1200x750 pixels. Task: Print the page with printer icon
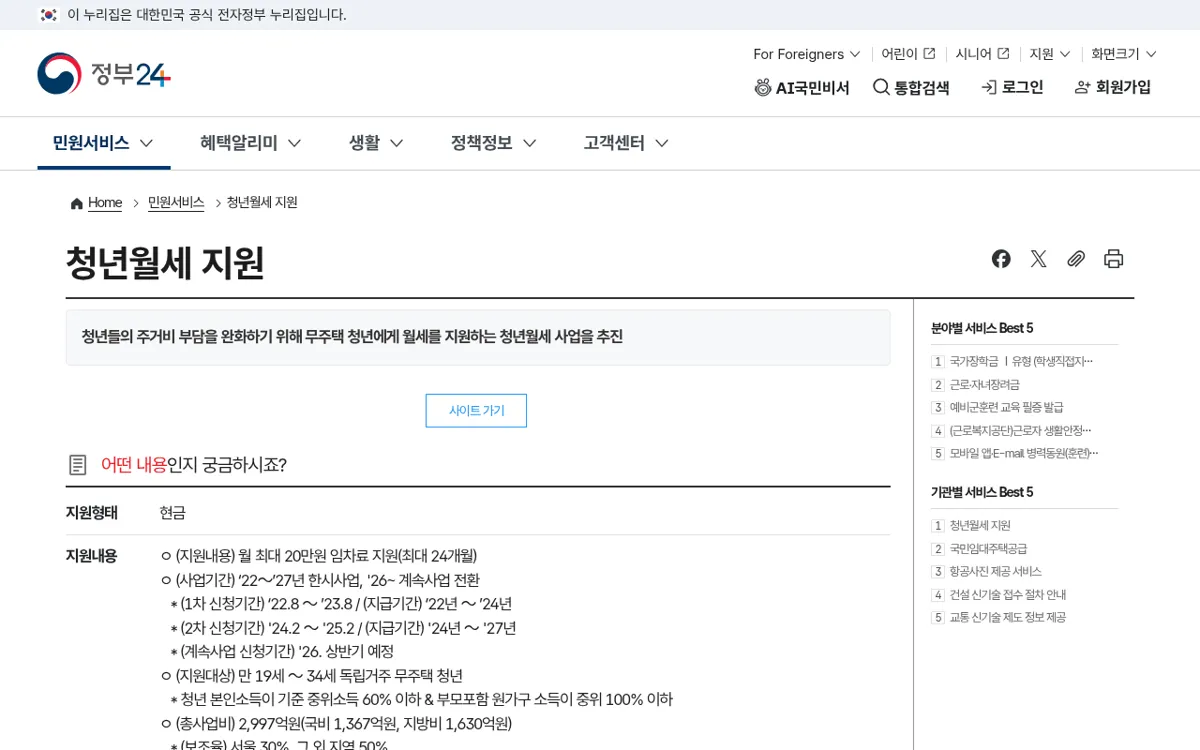click(x=1114, y=259)
